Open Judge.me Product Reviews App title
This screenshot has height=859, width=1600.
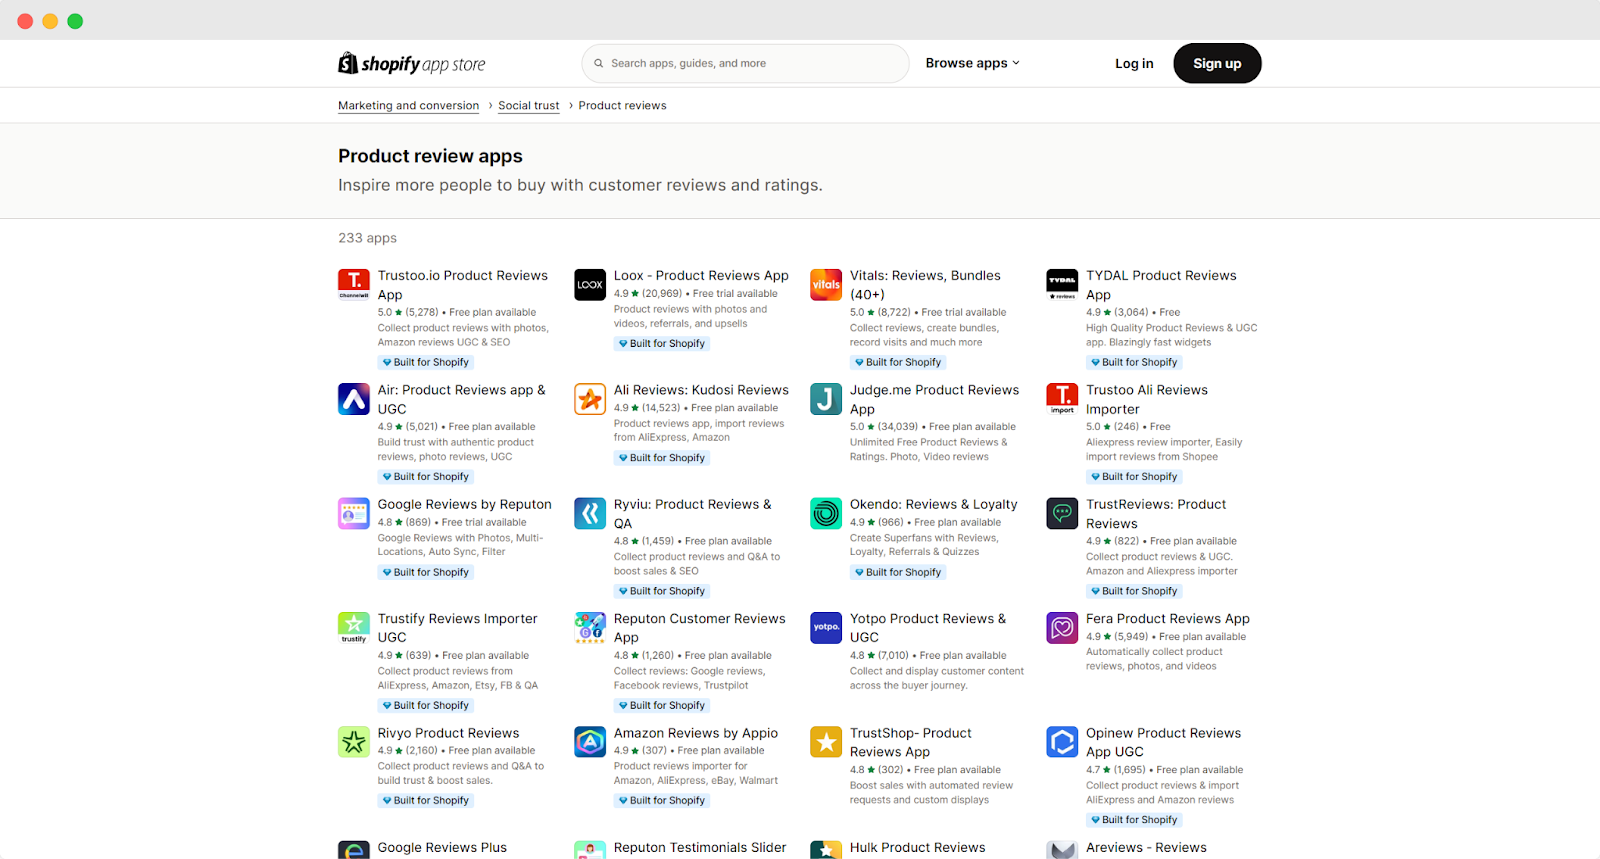click(x=934, y=399)
